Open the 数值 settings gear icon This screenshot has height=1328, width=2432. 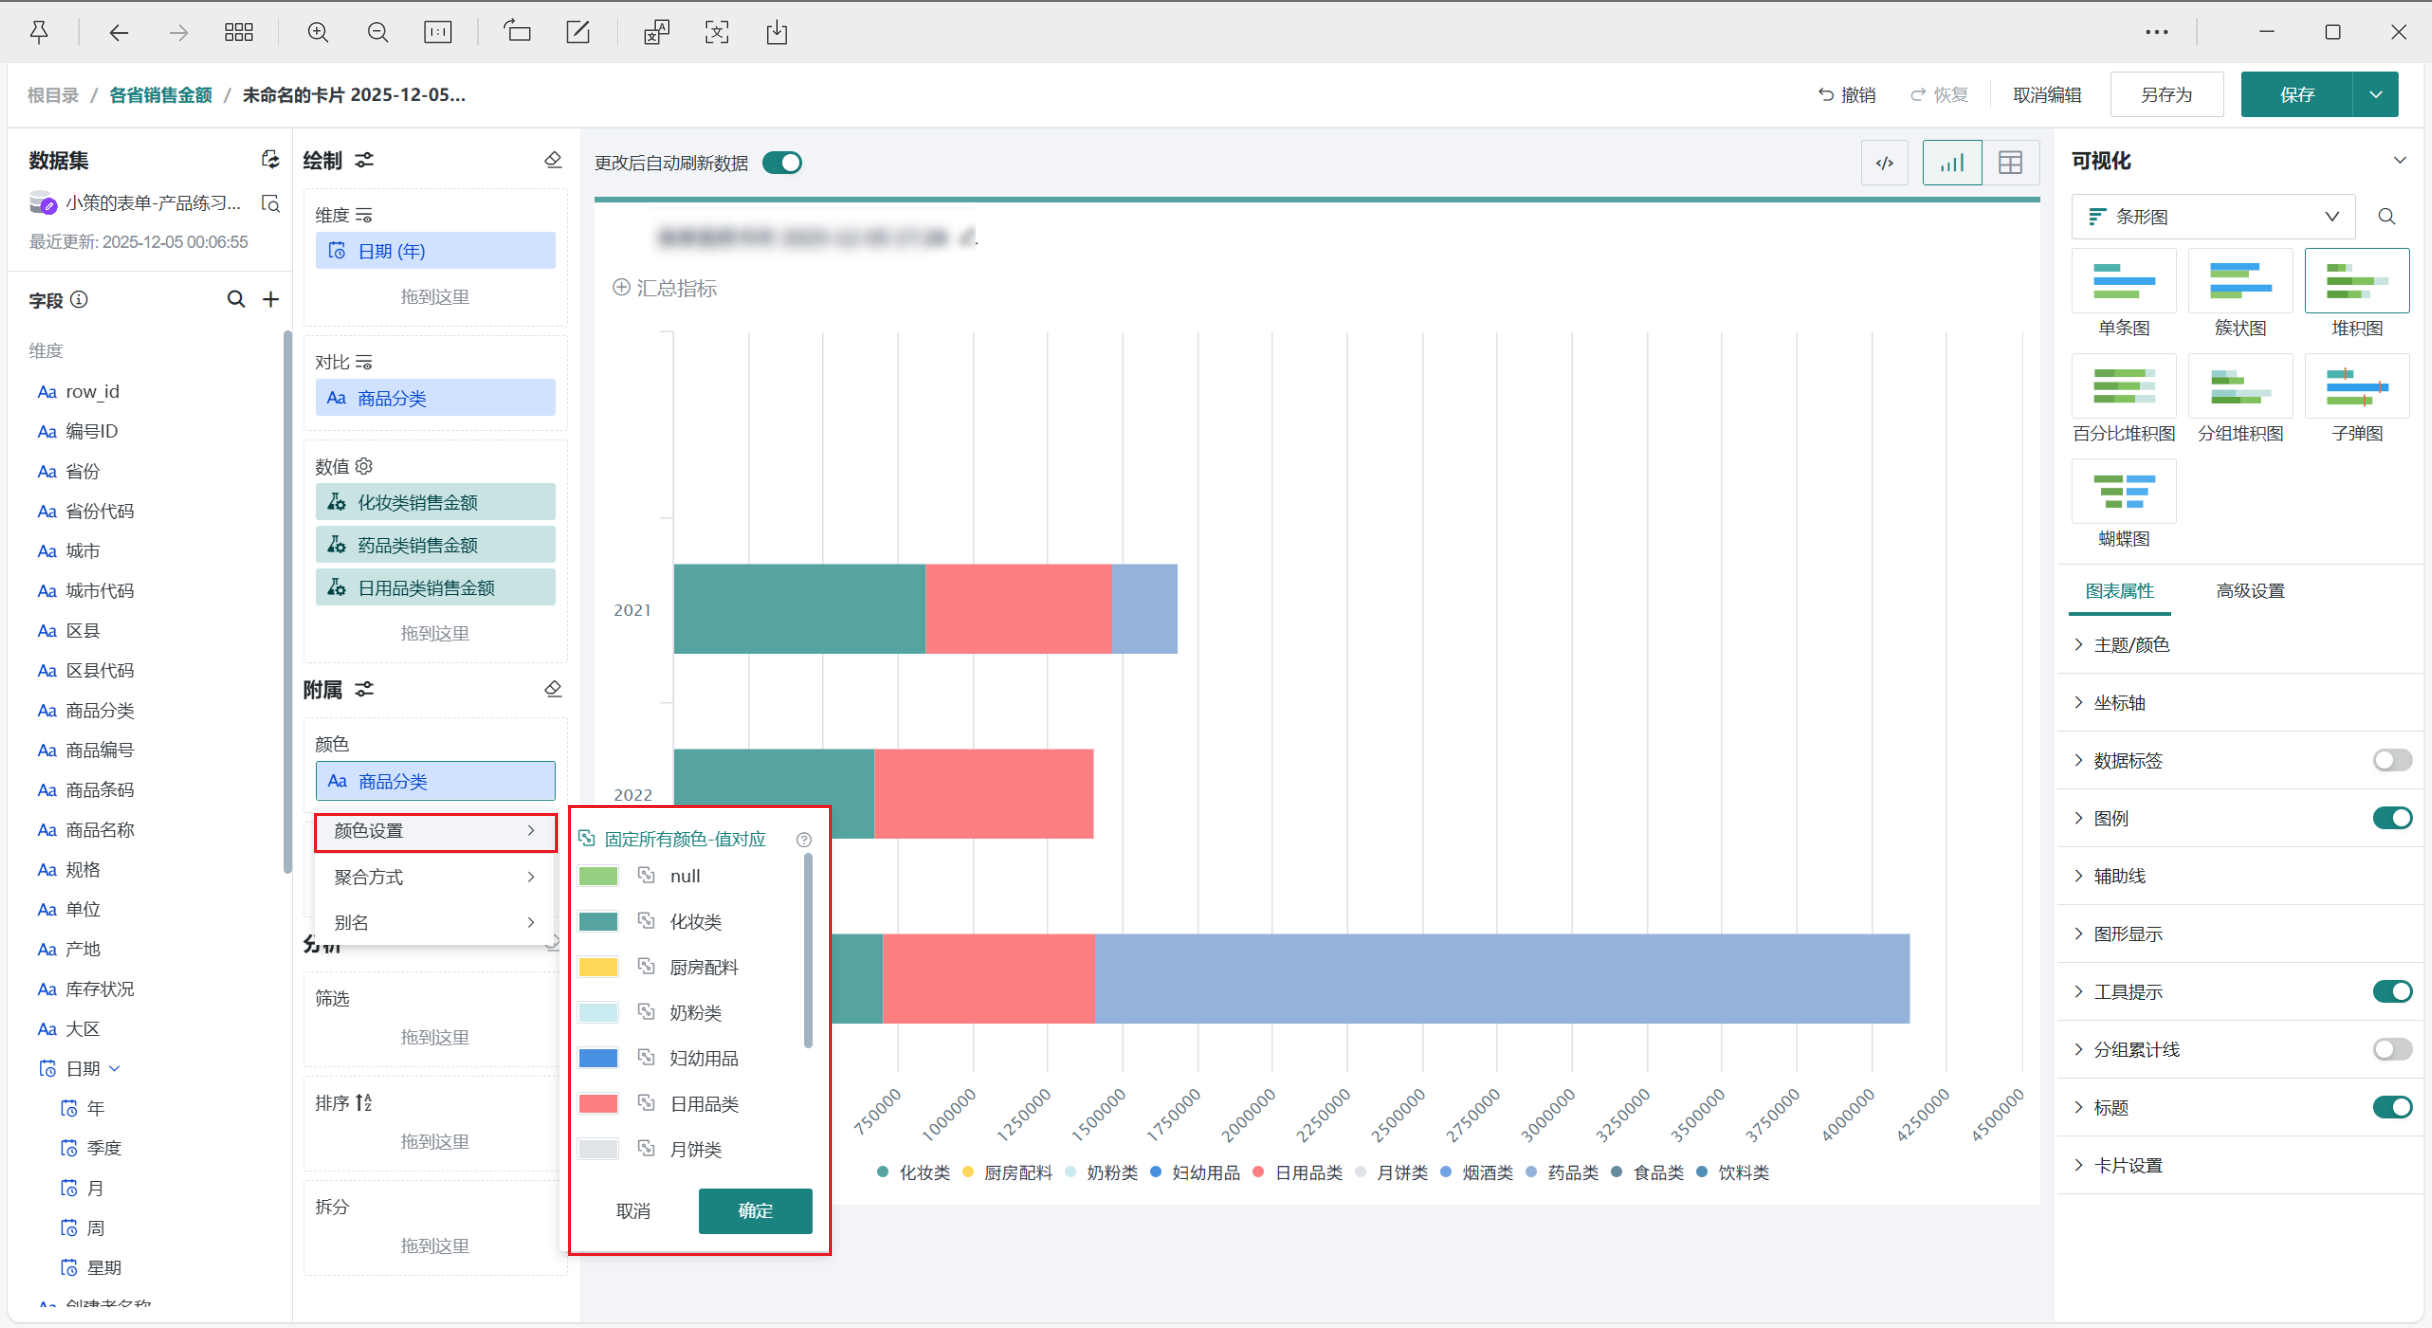pos(364,466)
